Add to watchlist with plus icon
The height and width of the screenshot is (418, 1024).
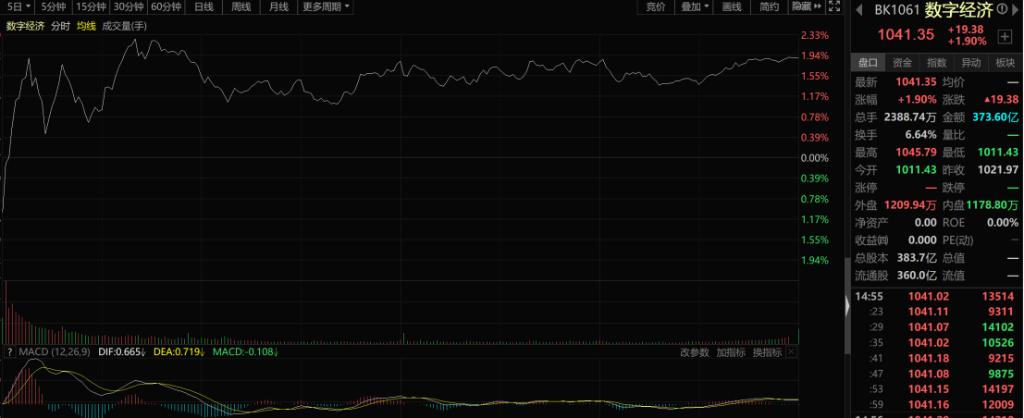[1004, 36]
